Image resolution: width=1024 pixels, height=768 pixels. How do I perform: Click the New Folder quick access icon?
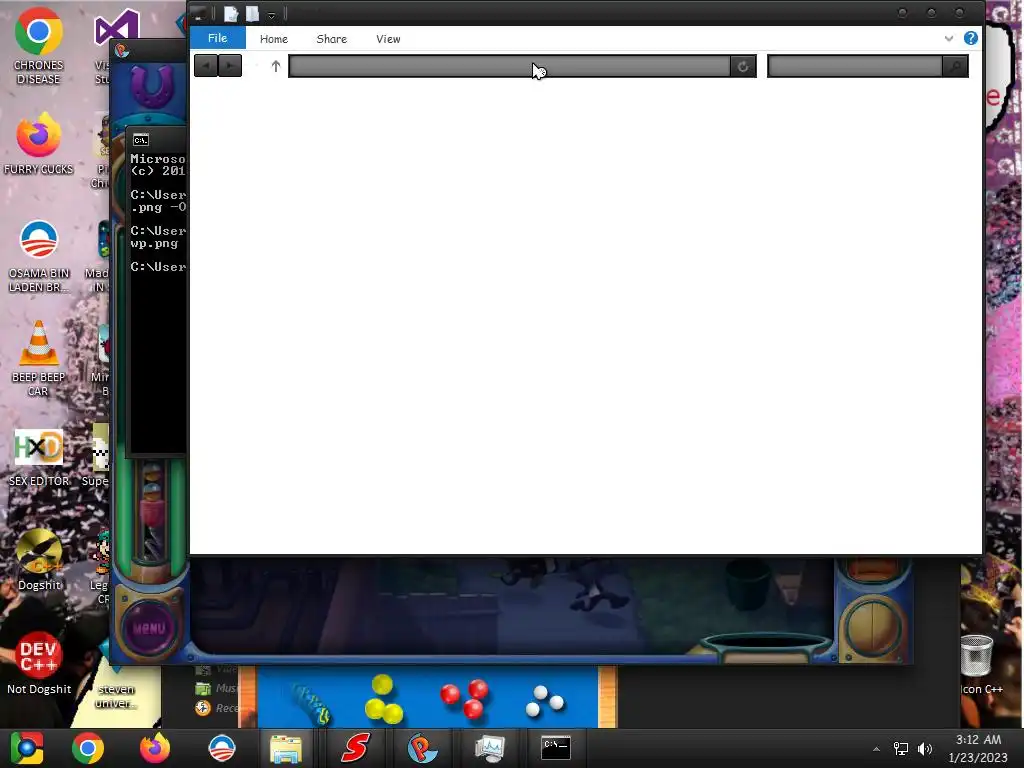pyautogui.click(x=253, y=14)
